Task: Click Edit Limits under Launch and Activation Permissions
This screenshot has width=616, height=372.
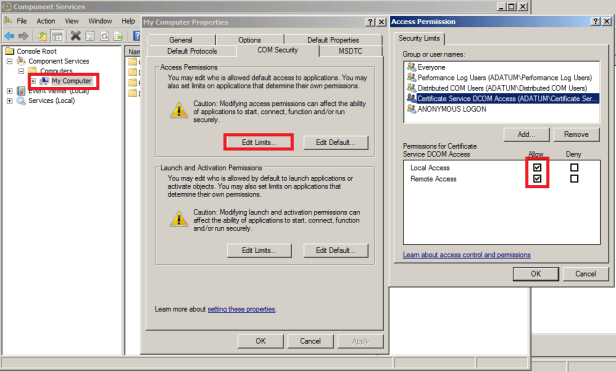Action: click(x=259, y=250)
